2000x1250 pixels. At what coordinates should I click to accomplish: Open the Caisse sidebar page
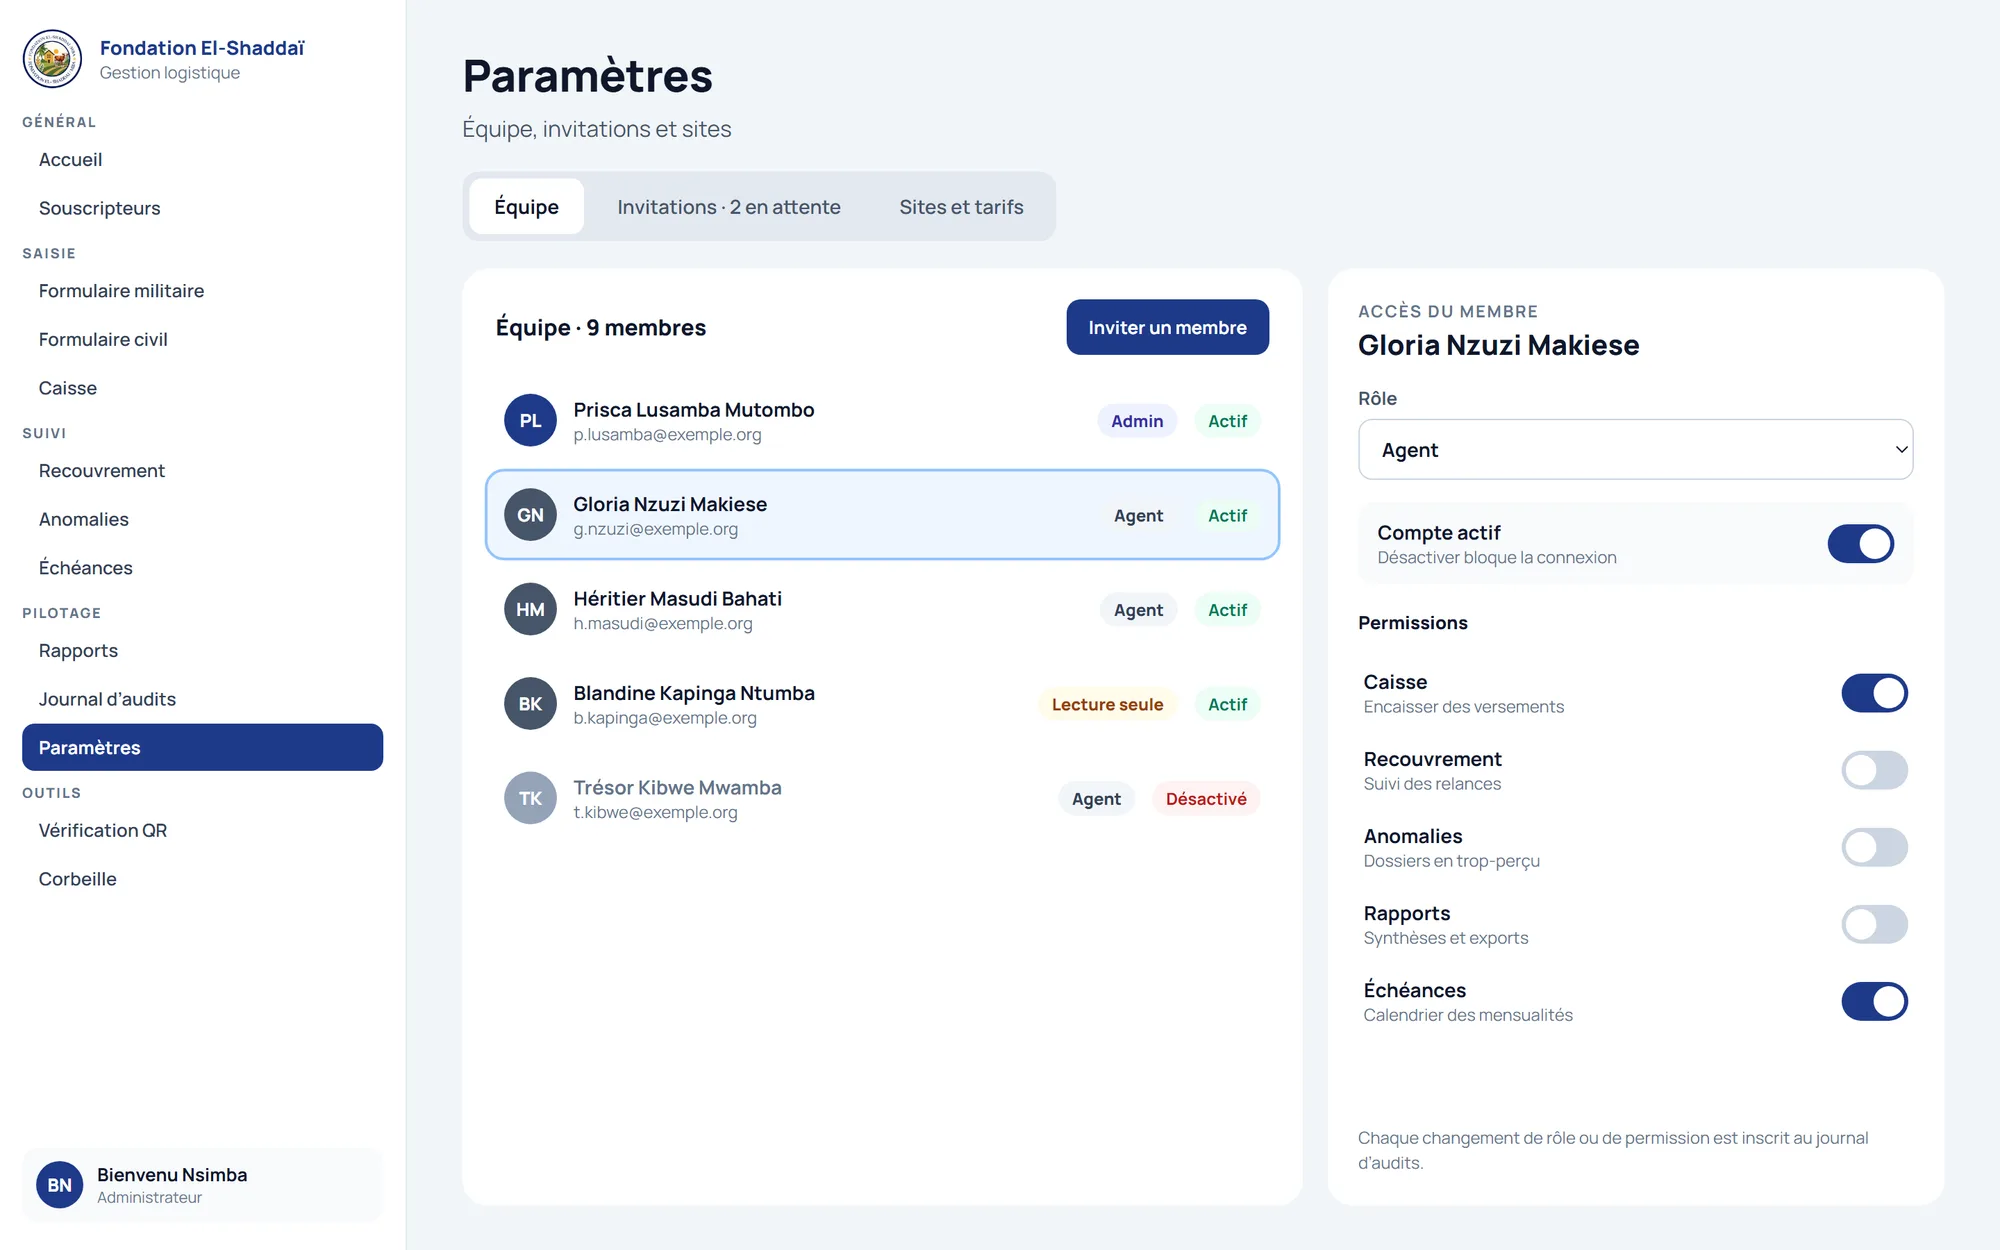tap(202, 388)
